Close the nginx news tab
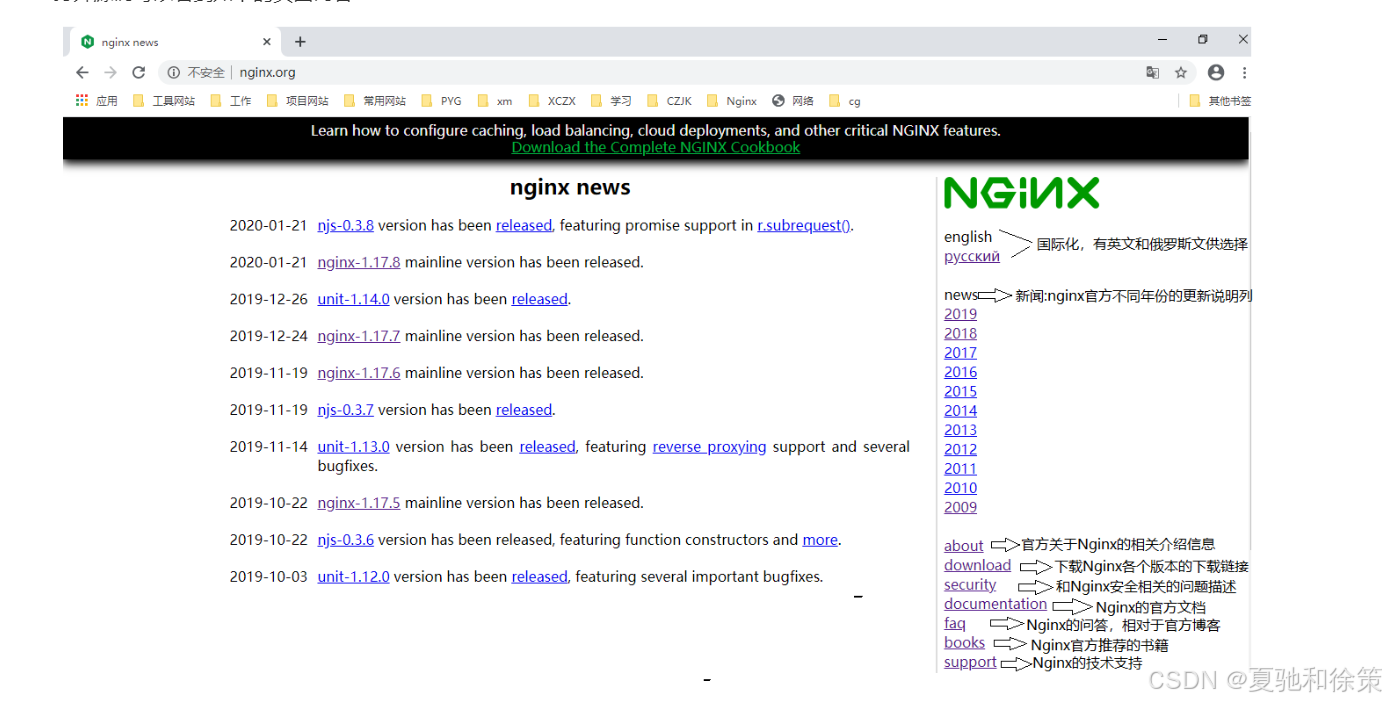 267,42
